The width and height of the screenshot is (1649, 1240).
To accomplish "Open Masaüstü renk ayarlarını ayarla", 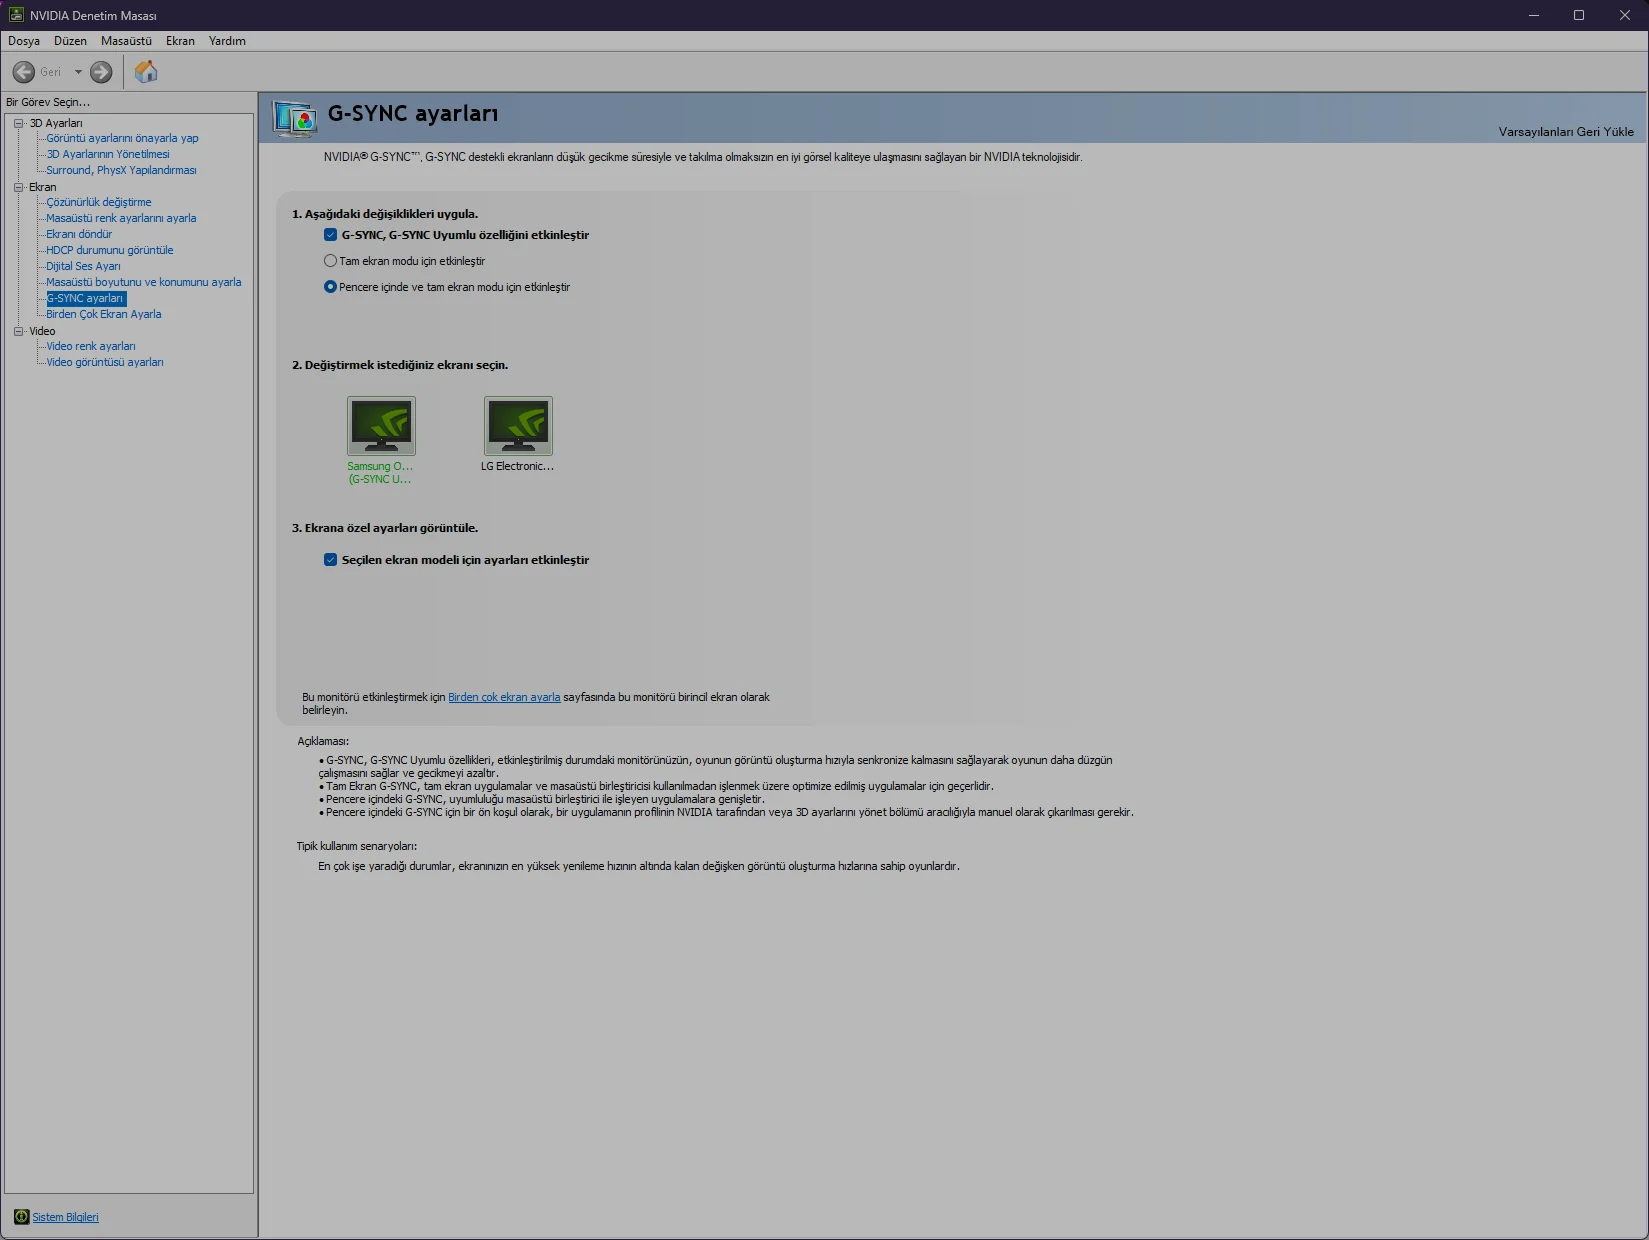I will tap(121, 218).
